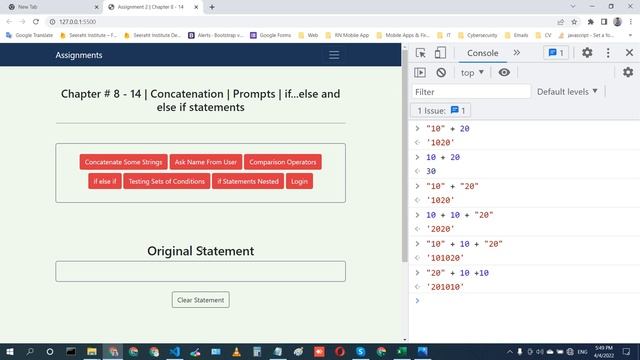Click the Testing Sets of Conditions button

[167, 181]
